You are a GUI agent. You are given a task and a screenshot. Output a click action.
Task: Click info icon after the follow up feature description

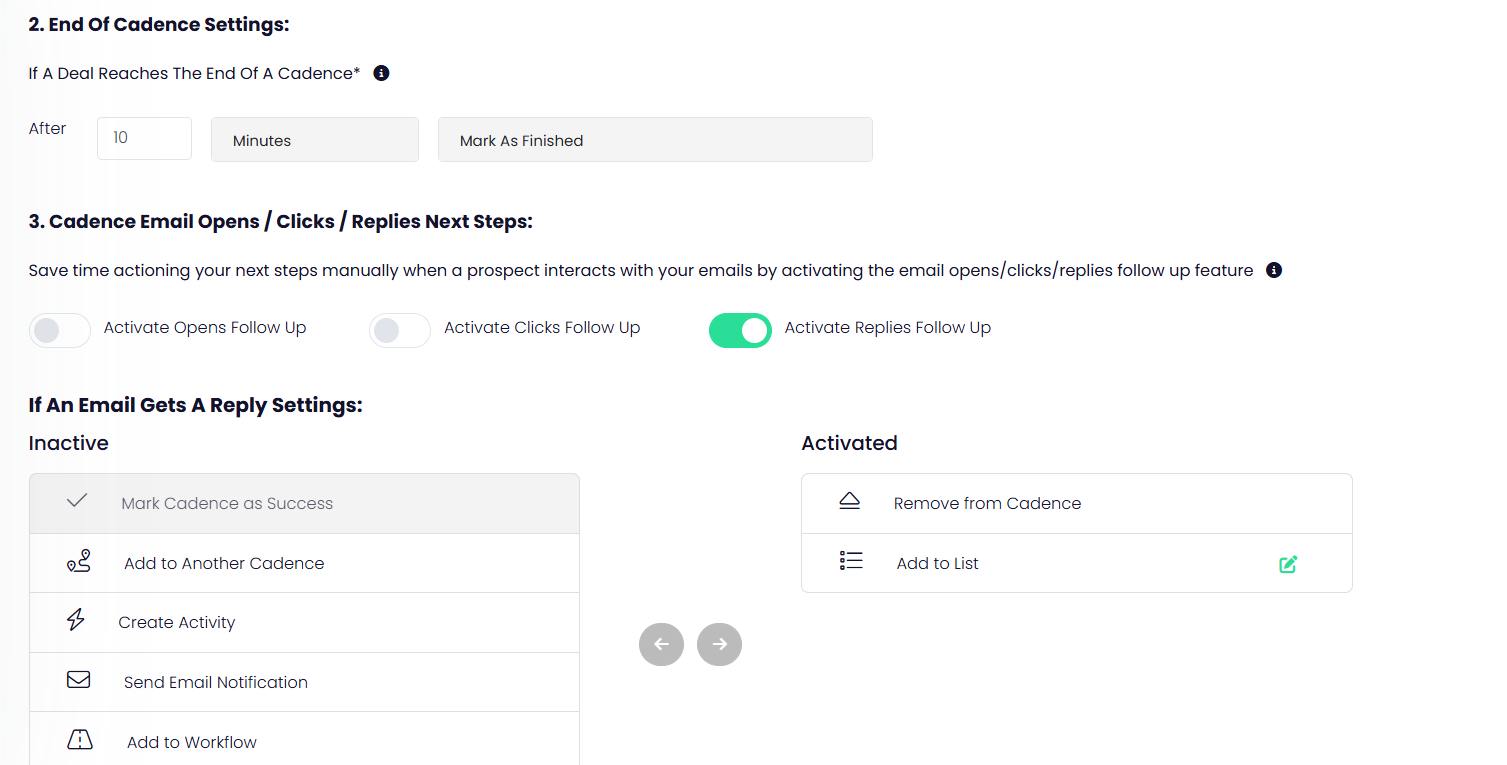(x=1273, y=270)
